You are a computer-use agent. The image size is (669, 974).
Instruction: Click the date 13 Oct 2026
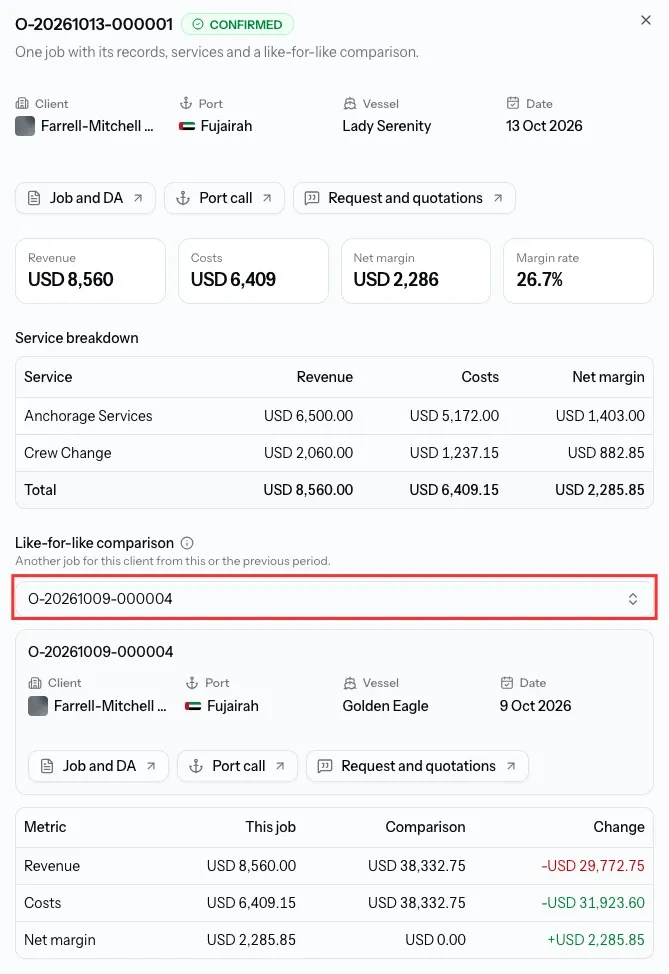click(544, 126)
